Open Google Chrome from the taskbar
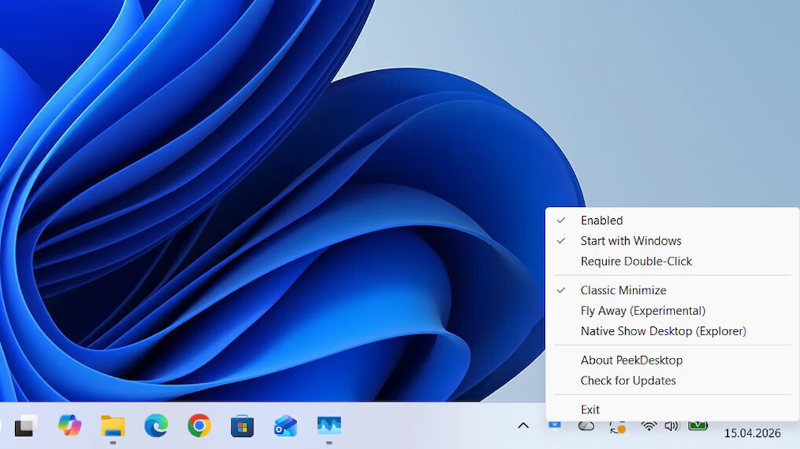This screenshot has height=449, width=800. tap(199, 426)
